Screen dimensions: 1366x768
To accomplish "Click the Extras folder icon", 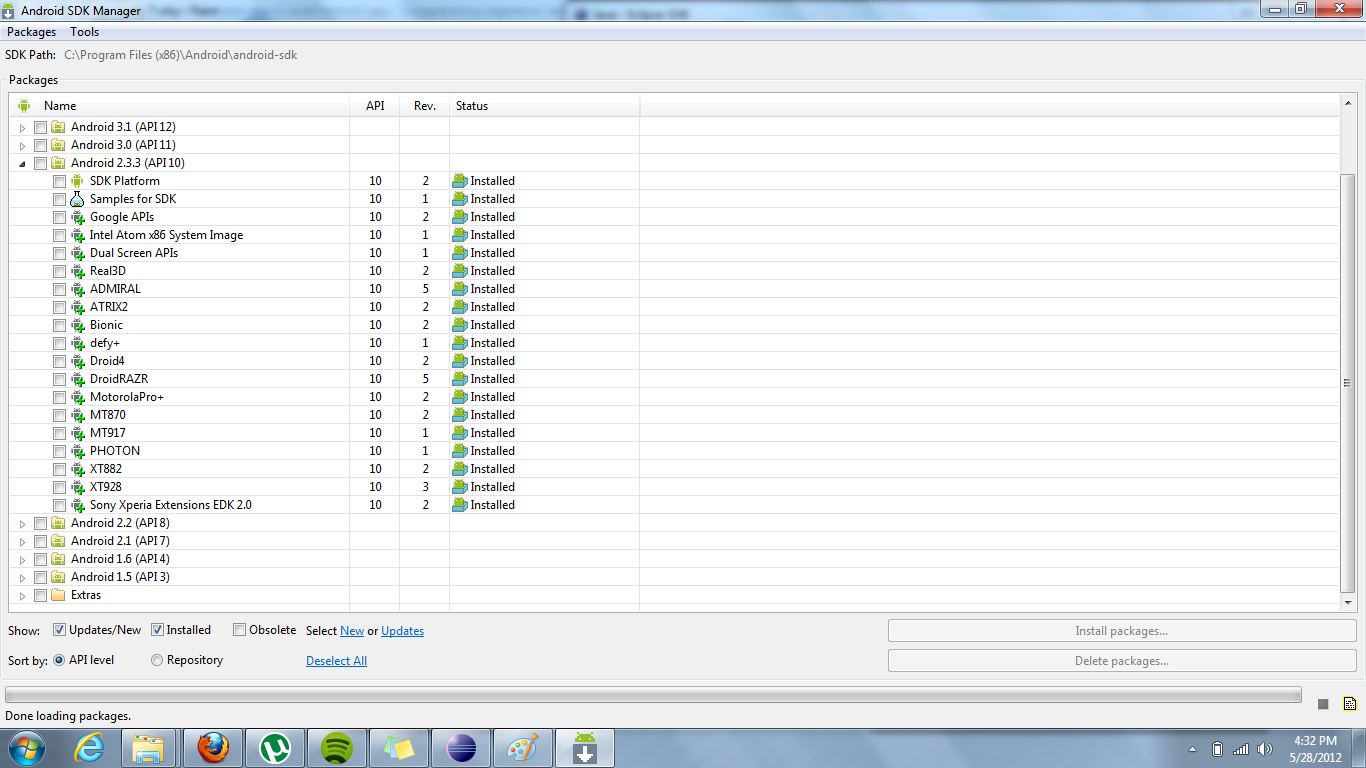I will [x=58, y=595].
